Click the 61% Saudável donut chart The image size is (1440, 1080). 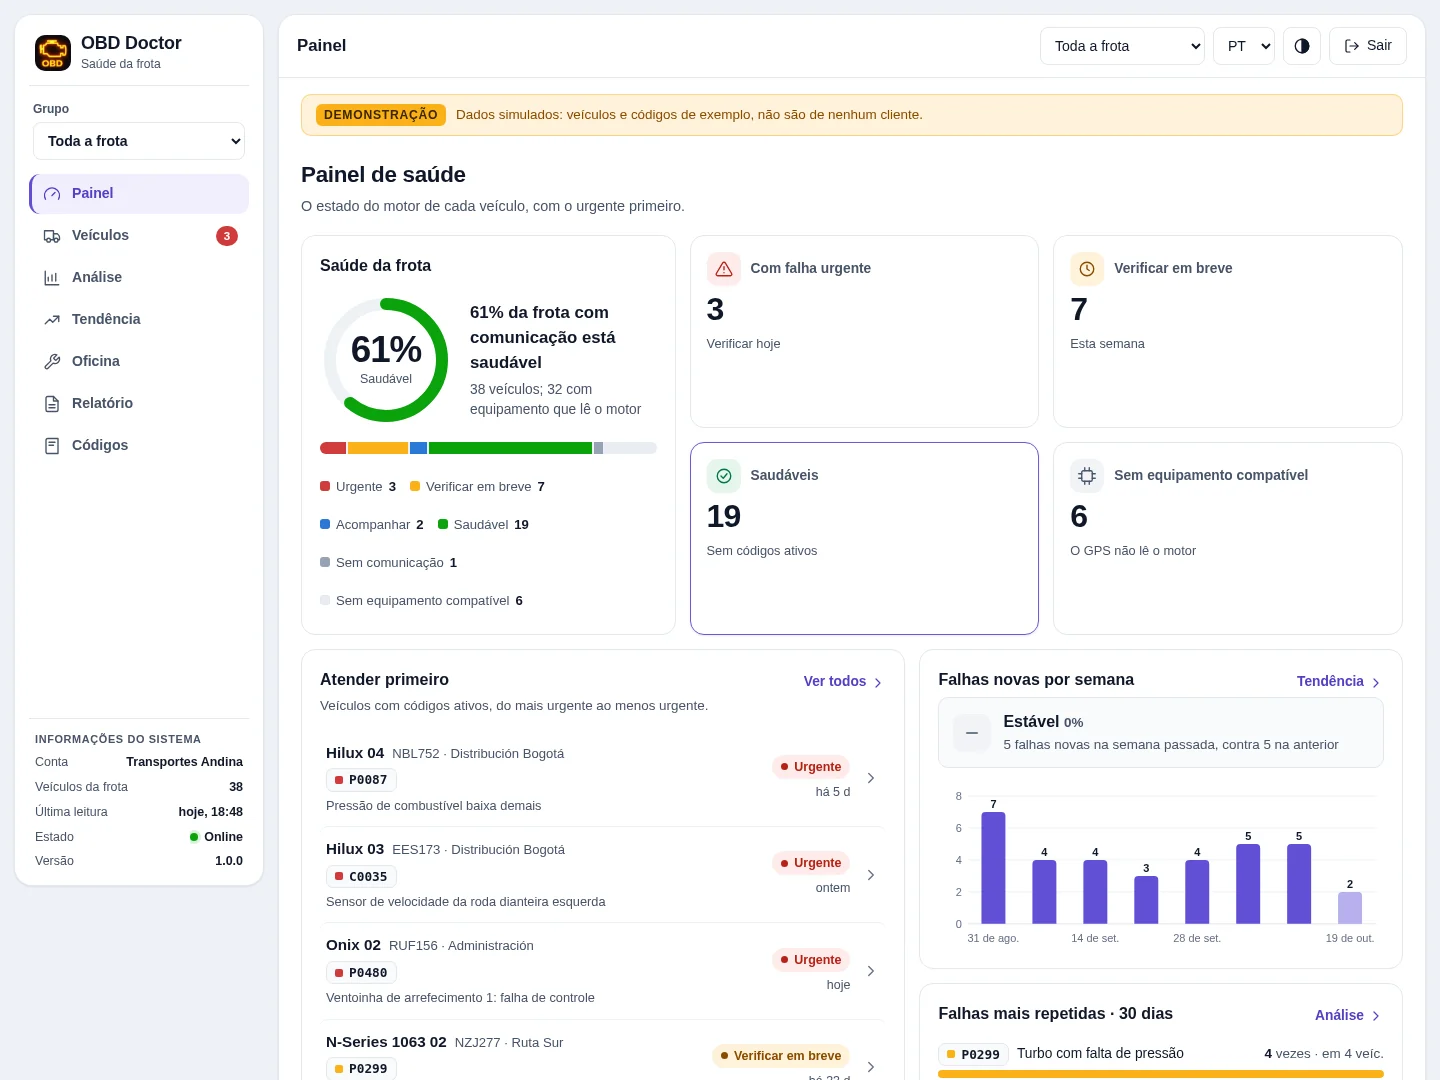[x=386, y=360]
